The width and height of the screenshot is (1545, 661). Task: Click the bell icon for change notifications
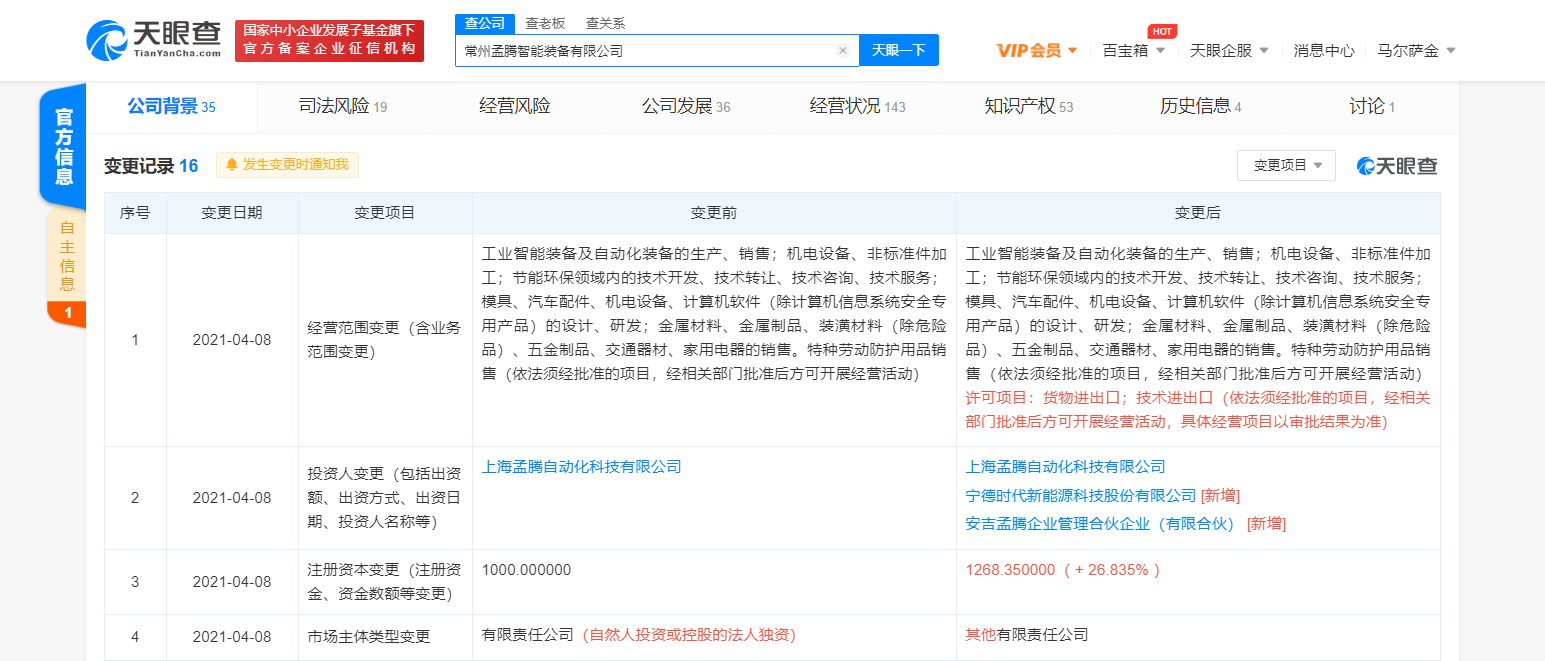coord(232,165)
